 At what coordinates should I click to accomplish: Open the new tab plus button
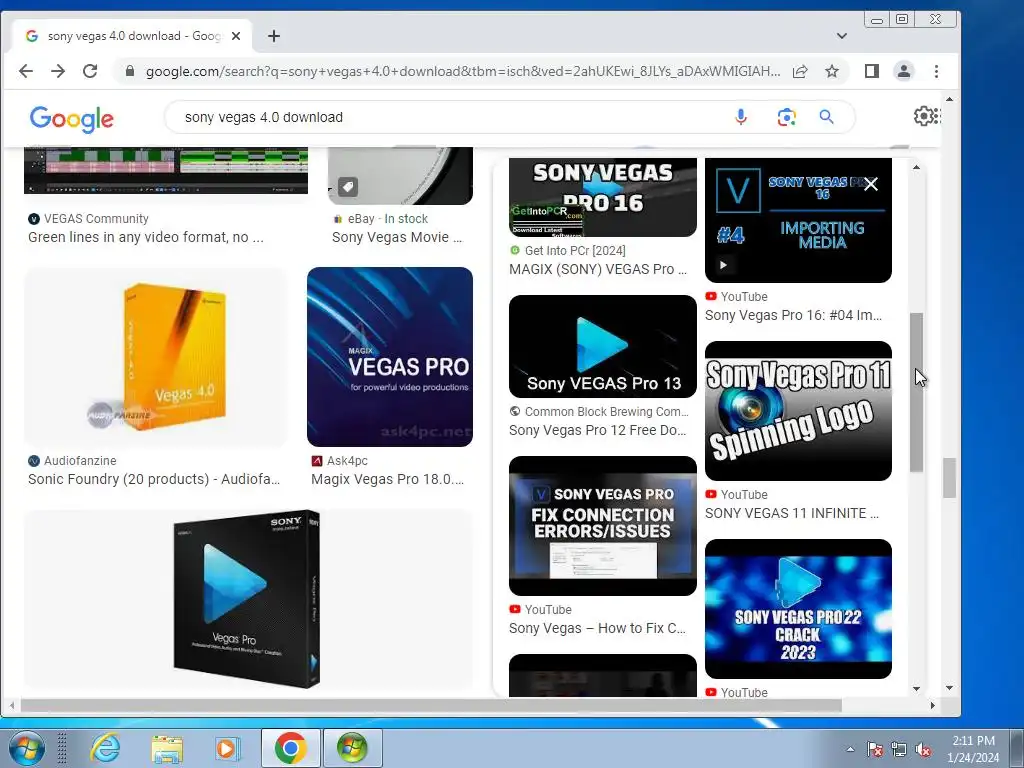click(x=274, y=36)
